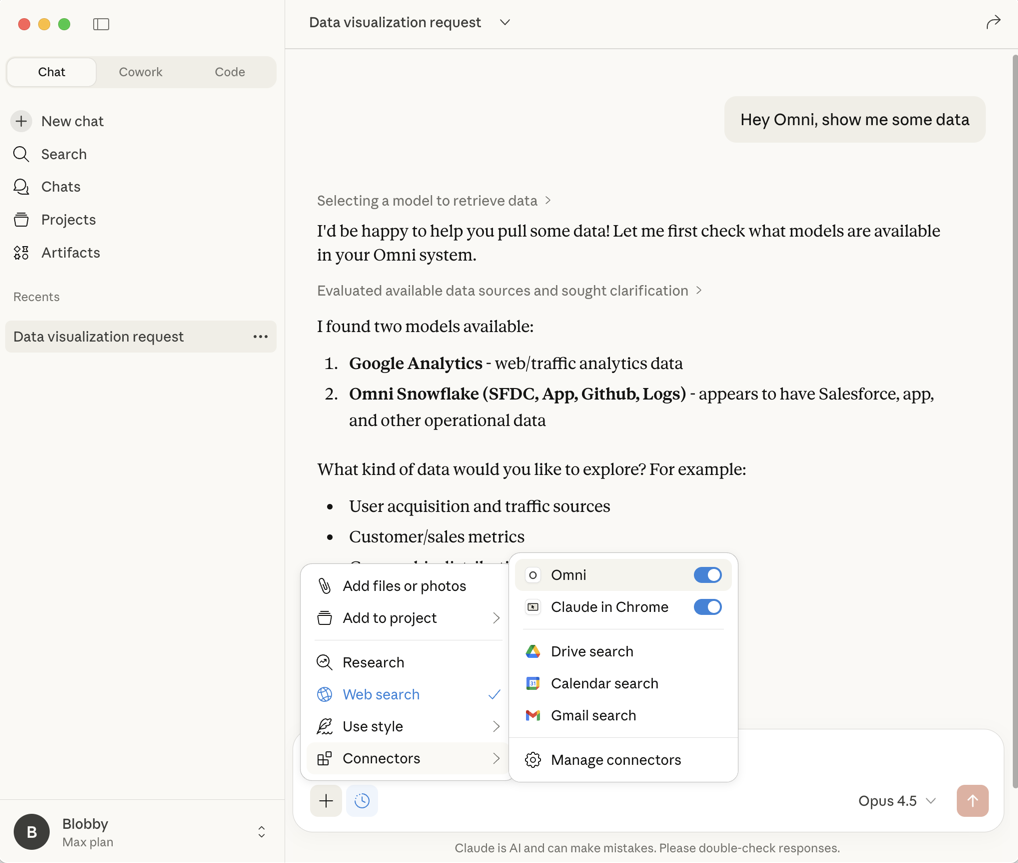This screenshot has height=863, width=1018.
Task: Open the chat title dropdown chevron
Action: 504,23
